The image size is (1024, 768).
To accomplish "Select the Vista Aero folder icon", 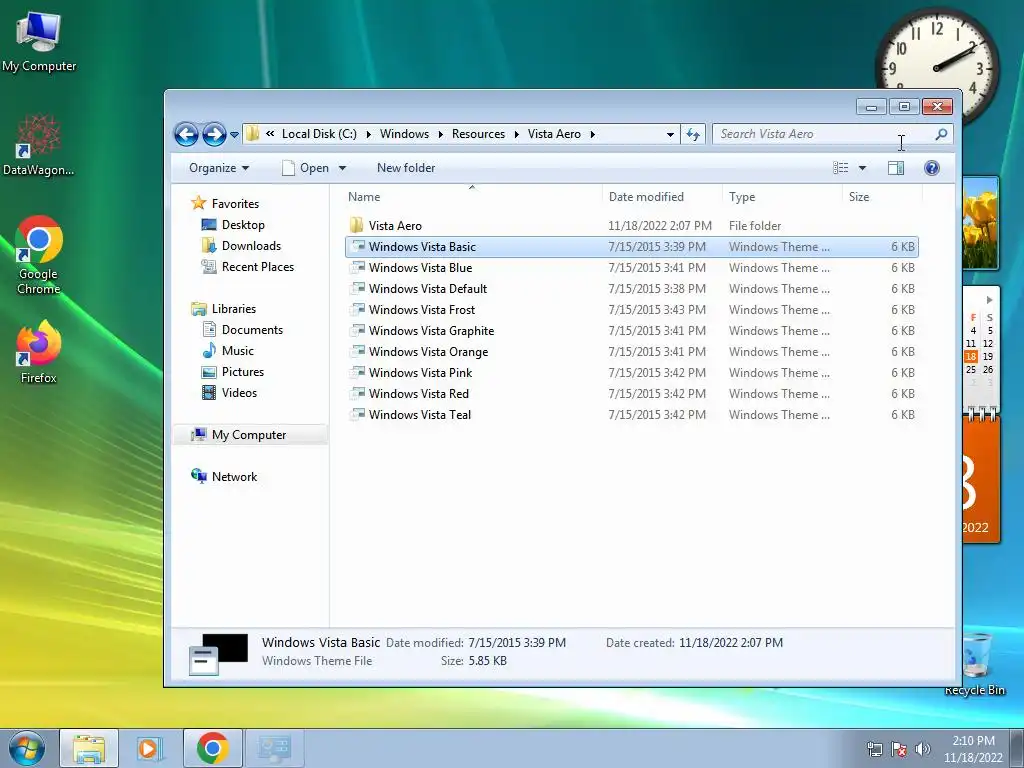I will 357,225.
